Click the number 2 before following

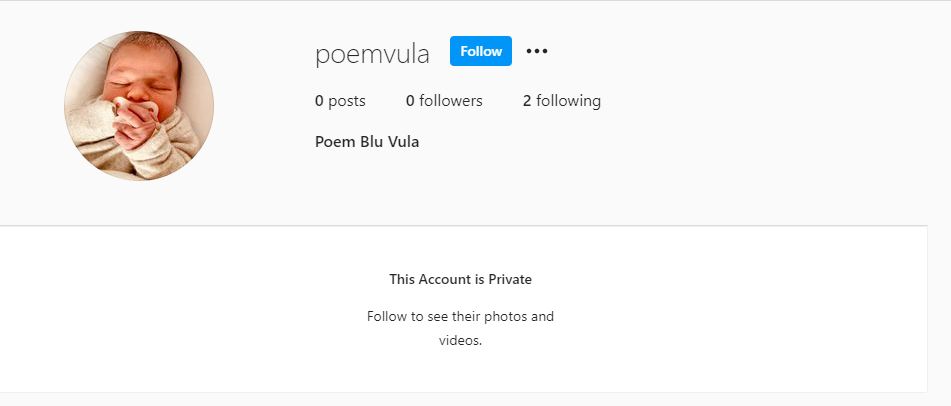tap(527, 101)
